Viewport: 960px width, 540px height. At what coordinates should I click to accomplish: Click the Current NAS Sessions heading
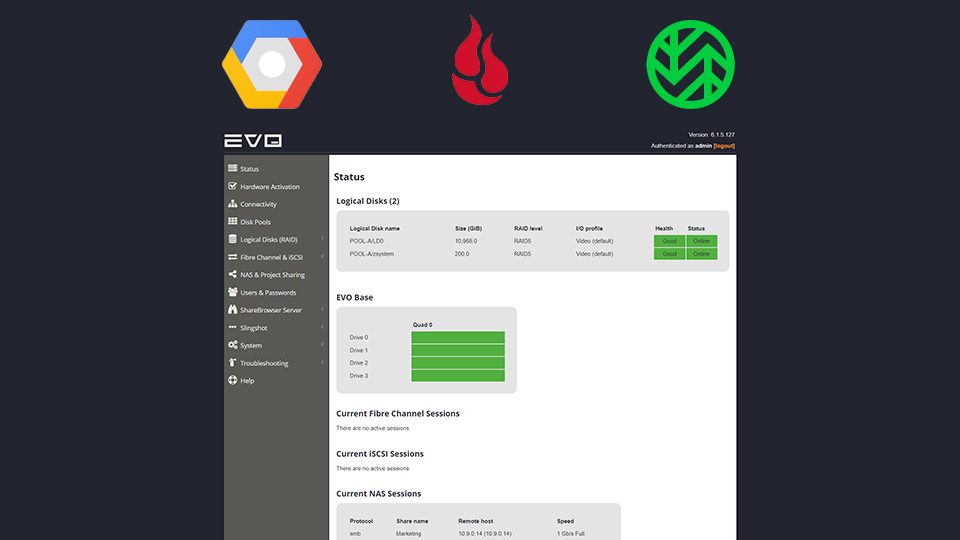click(378, 493)
